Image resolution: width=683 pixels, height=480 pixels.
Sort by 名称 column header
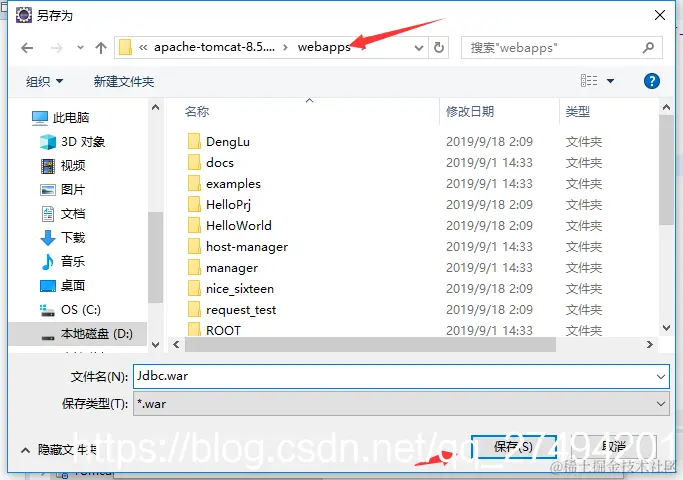pos(197,112)
